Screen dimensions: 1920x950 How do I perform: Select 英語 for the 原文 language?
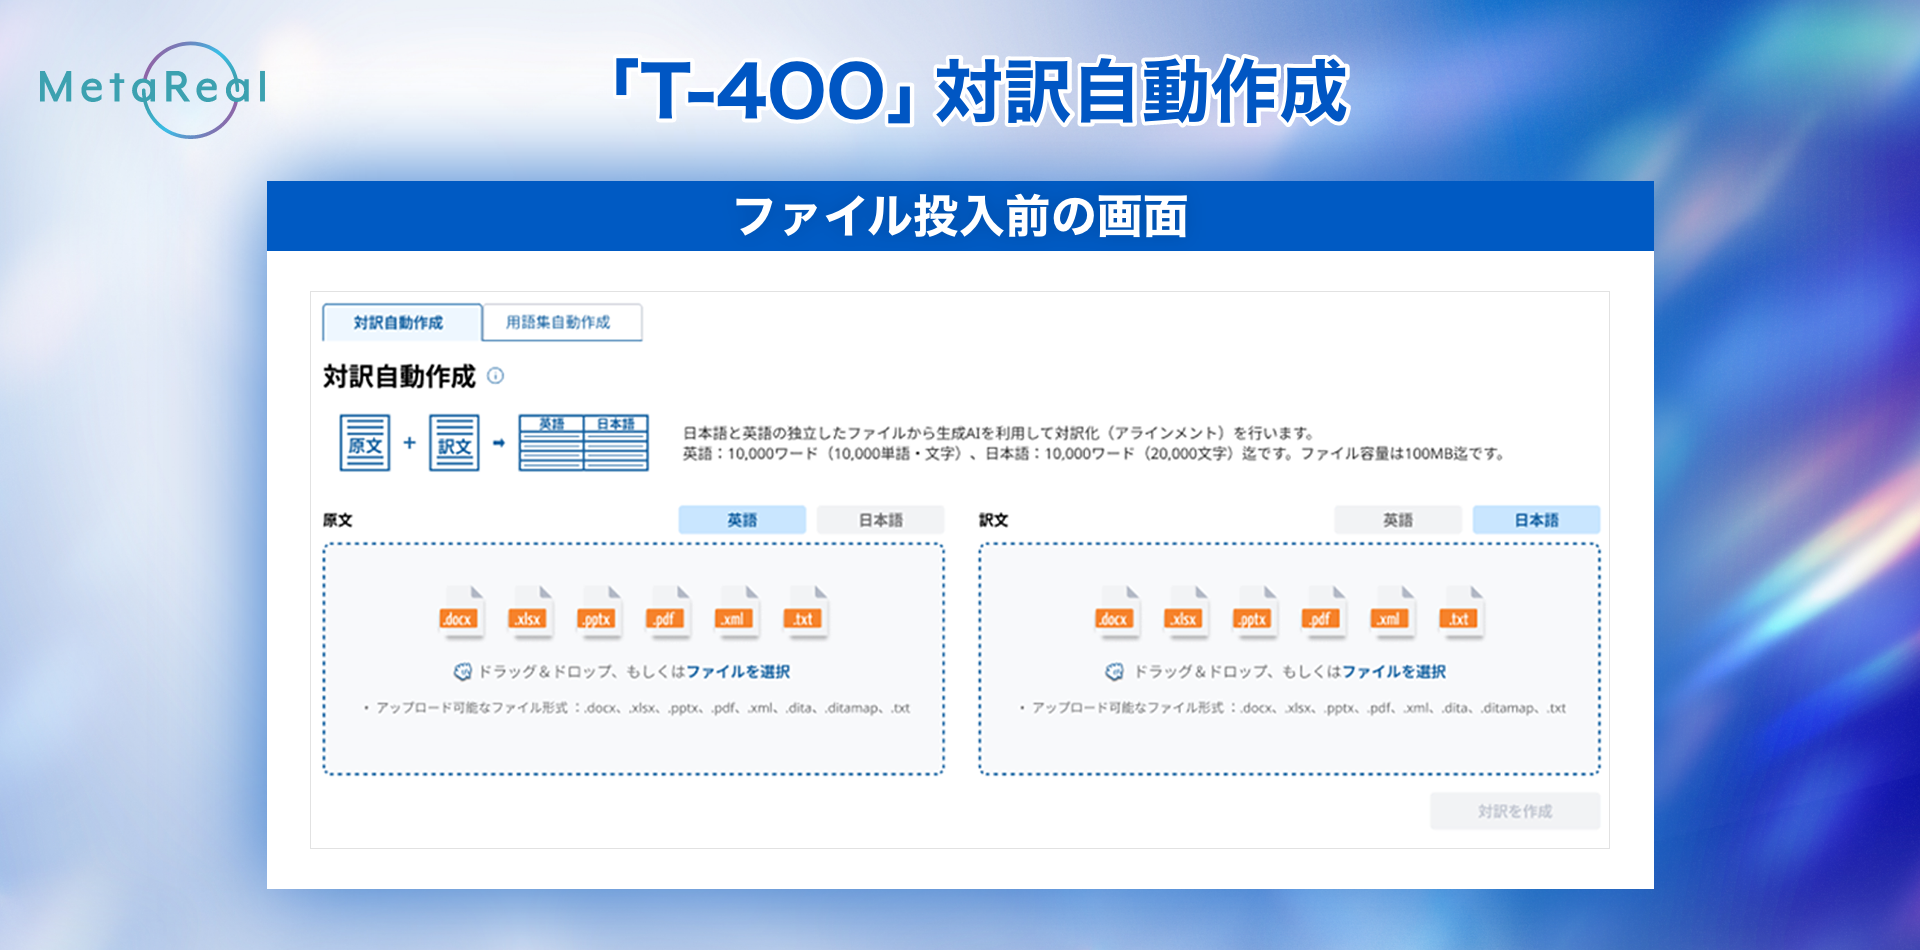pyautogui.click(x=742, y=520)
